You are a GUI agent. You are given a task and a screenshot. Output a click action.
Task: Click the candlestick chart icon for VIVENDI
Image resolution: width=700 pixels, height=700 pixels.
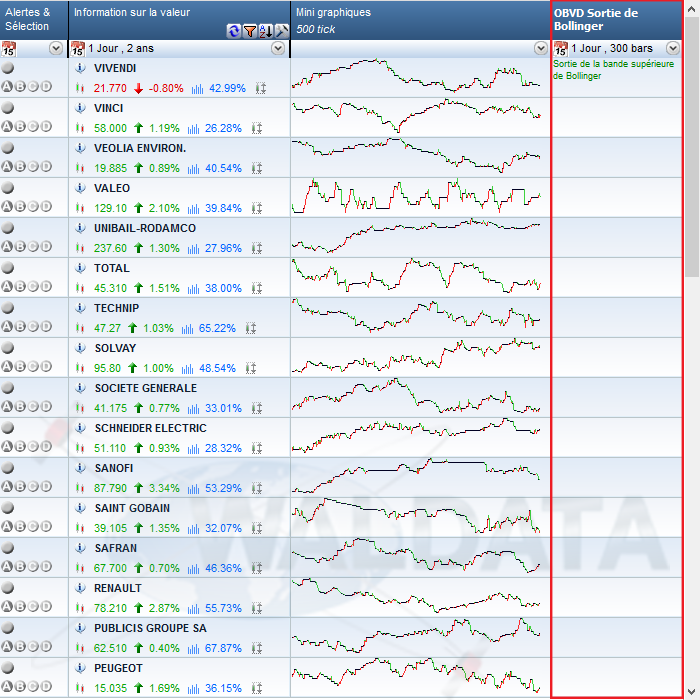pyautogui.click(x=80, y=88)
